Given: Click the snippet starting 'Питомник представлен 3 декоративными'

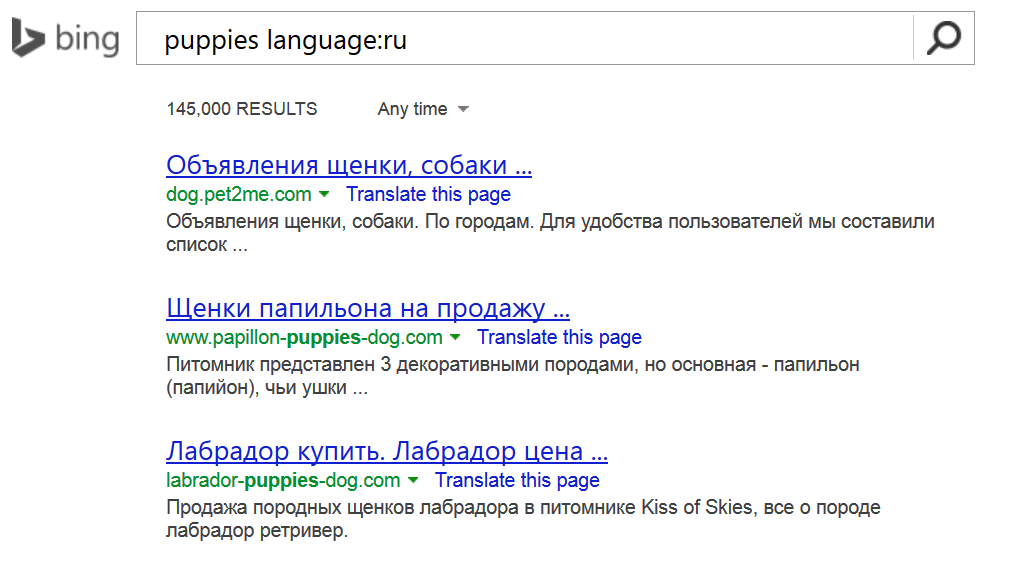Looking at the screenshot, I should pyautogui.click(x=513, y=376).
